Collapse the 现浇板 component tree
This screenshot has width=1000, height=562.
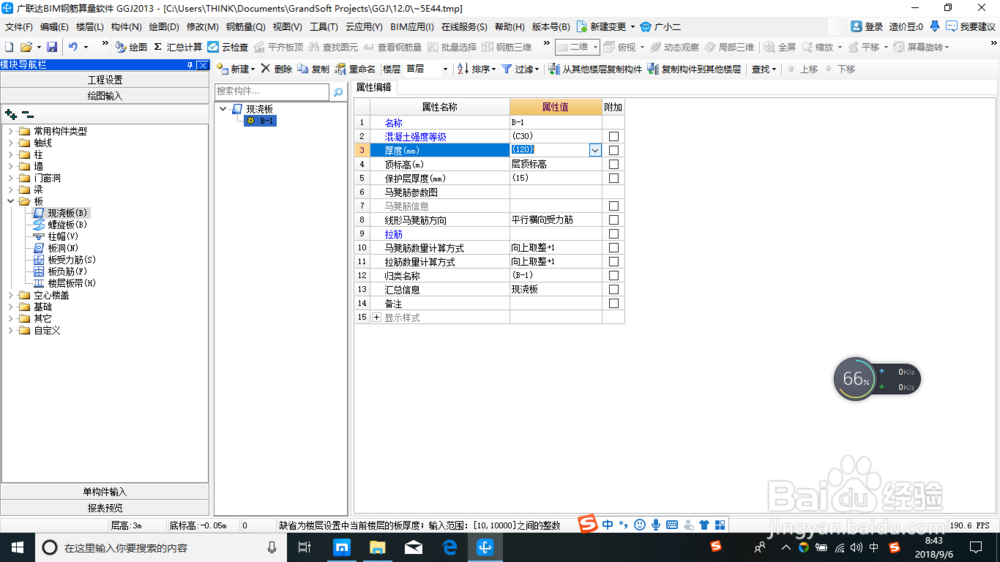pos(223,109)
